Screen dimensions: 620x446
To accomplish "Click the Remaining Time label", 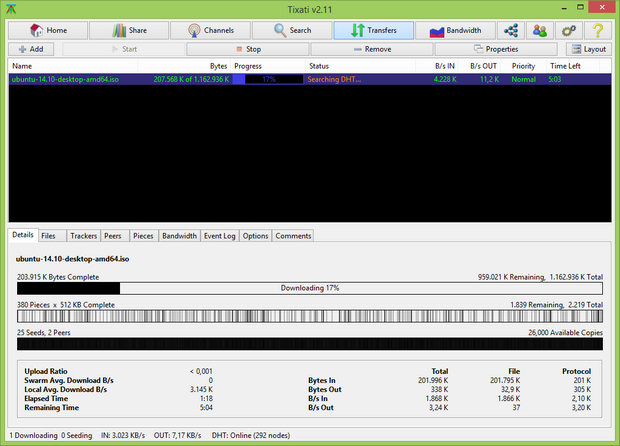I will (x=51, y=408).
